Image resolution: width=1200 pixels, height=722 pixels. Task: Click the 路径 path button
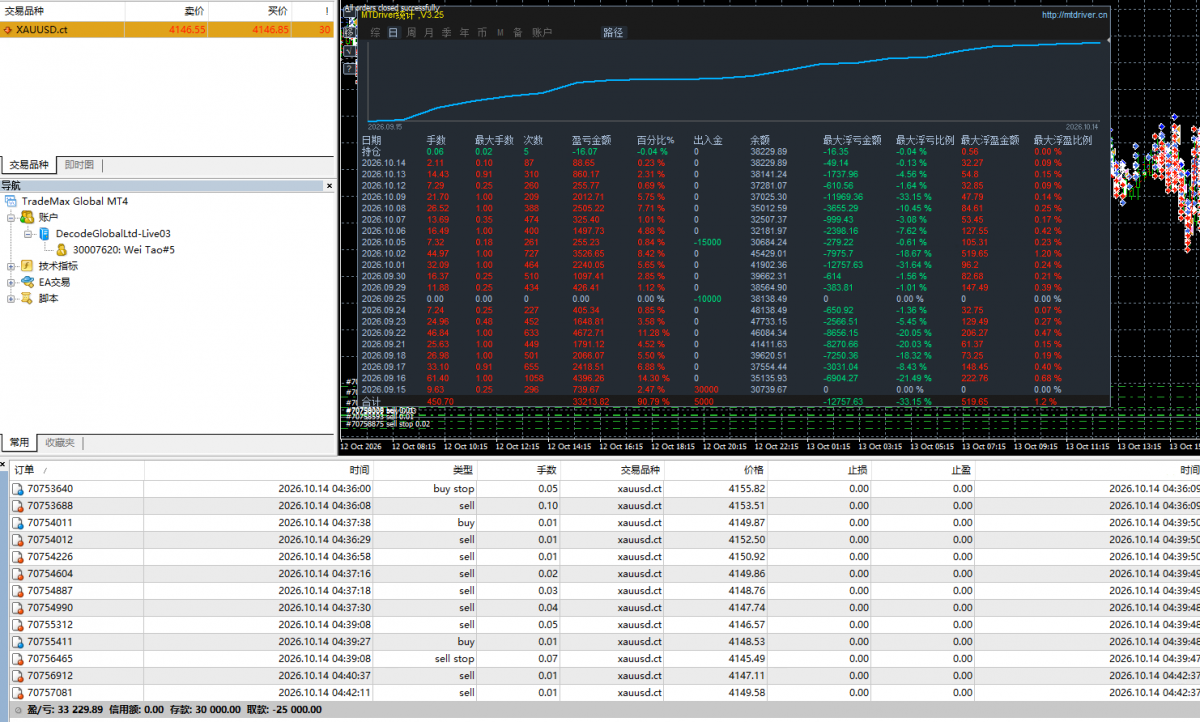click(x=613, y=33)
